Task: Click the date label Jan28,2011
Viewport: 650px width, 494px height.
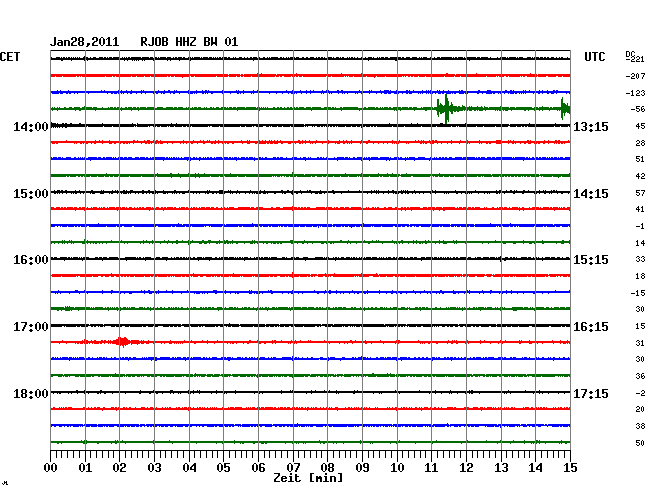Action: tap(85, 42)
